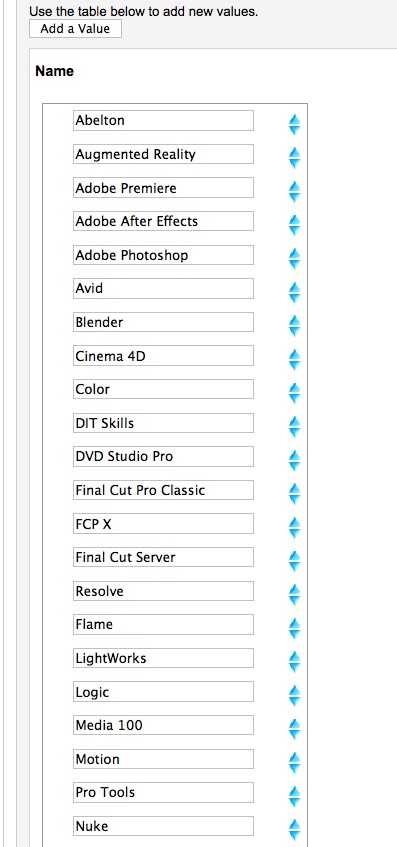Viewport: 397px width, 847px height.
Task: Click the sort handle for Media 100
Action: click(x=294, y=729)
